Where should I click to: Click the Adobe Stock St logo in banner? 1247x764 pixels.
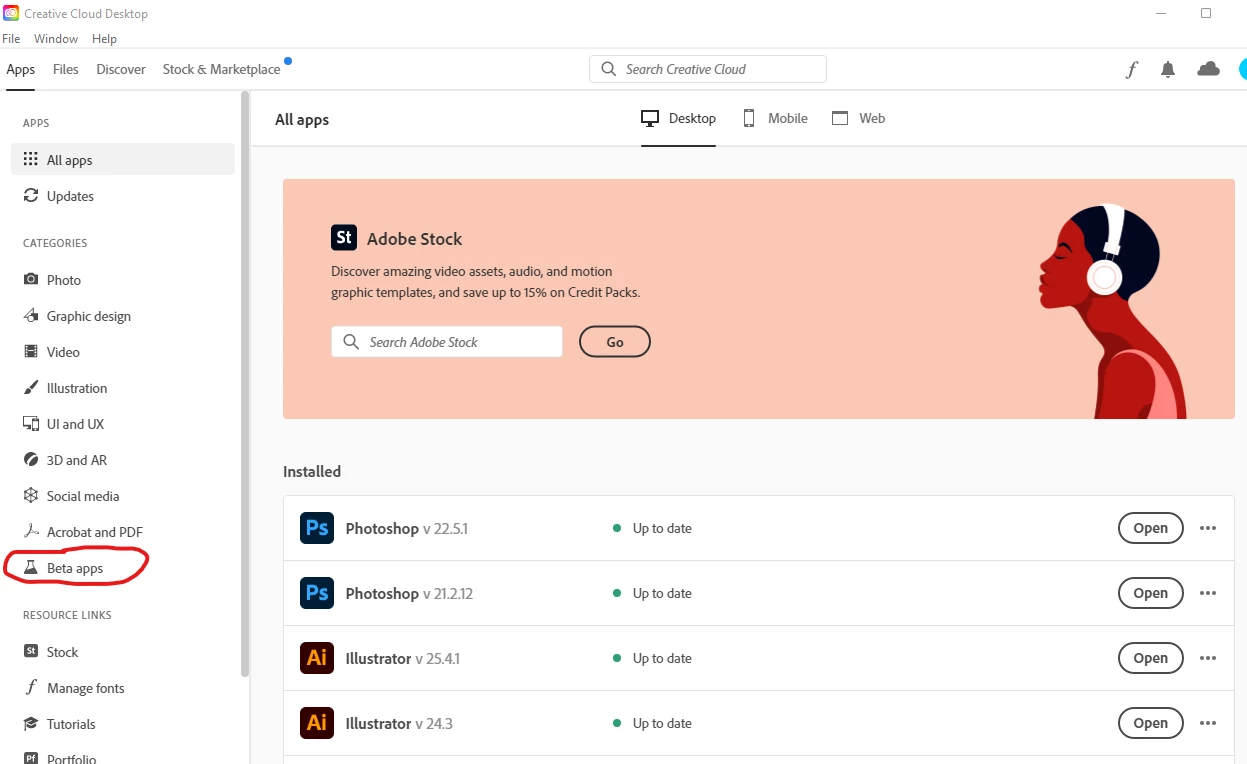coord(344,237)
